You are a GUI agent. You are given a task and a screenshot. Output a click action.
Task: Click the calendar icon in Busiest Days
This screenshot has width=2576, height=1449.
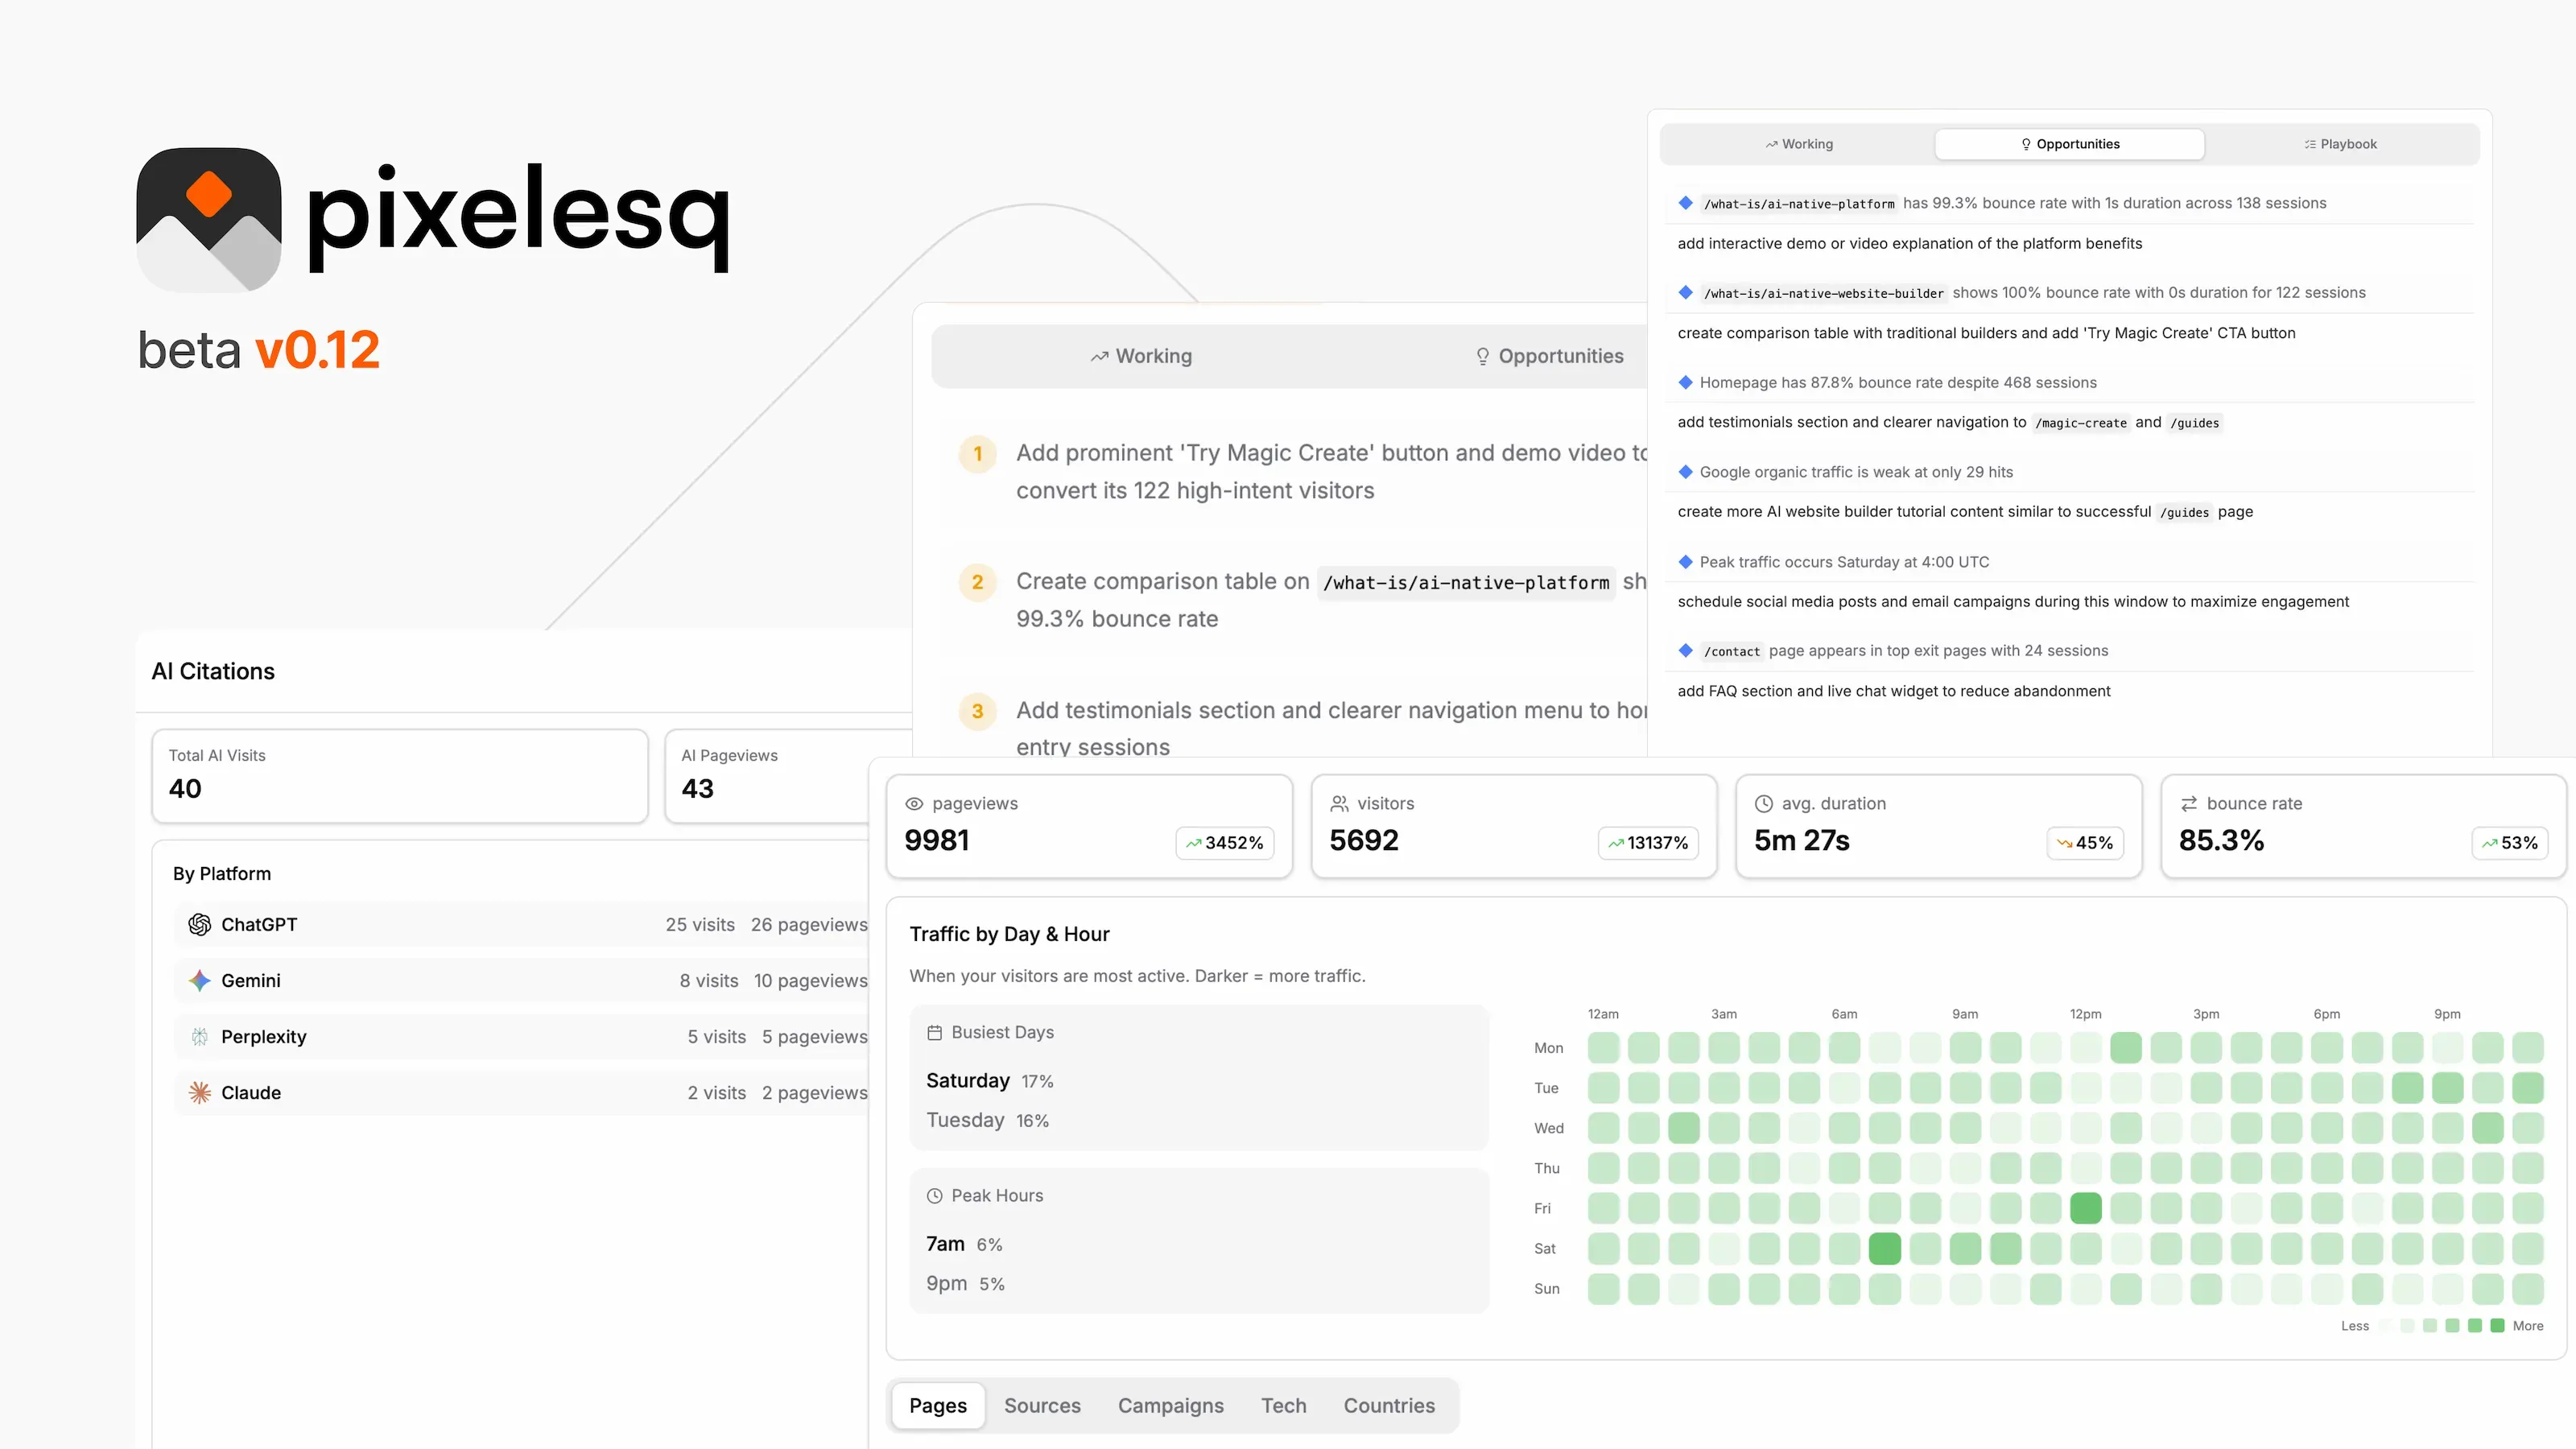[935, 1032]
